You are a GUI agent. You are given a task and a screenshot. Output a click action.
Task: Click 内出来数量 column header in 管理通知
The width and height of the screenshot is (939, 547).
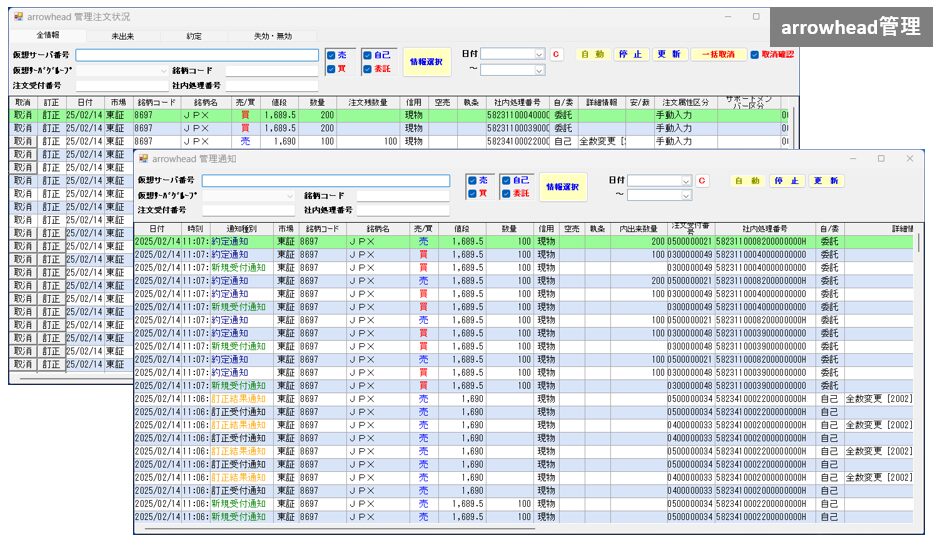[638, 229]
